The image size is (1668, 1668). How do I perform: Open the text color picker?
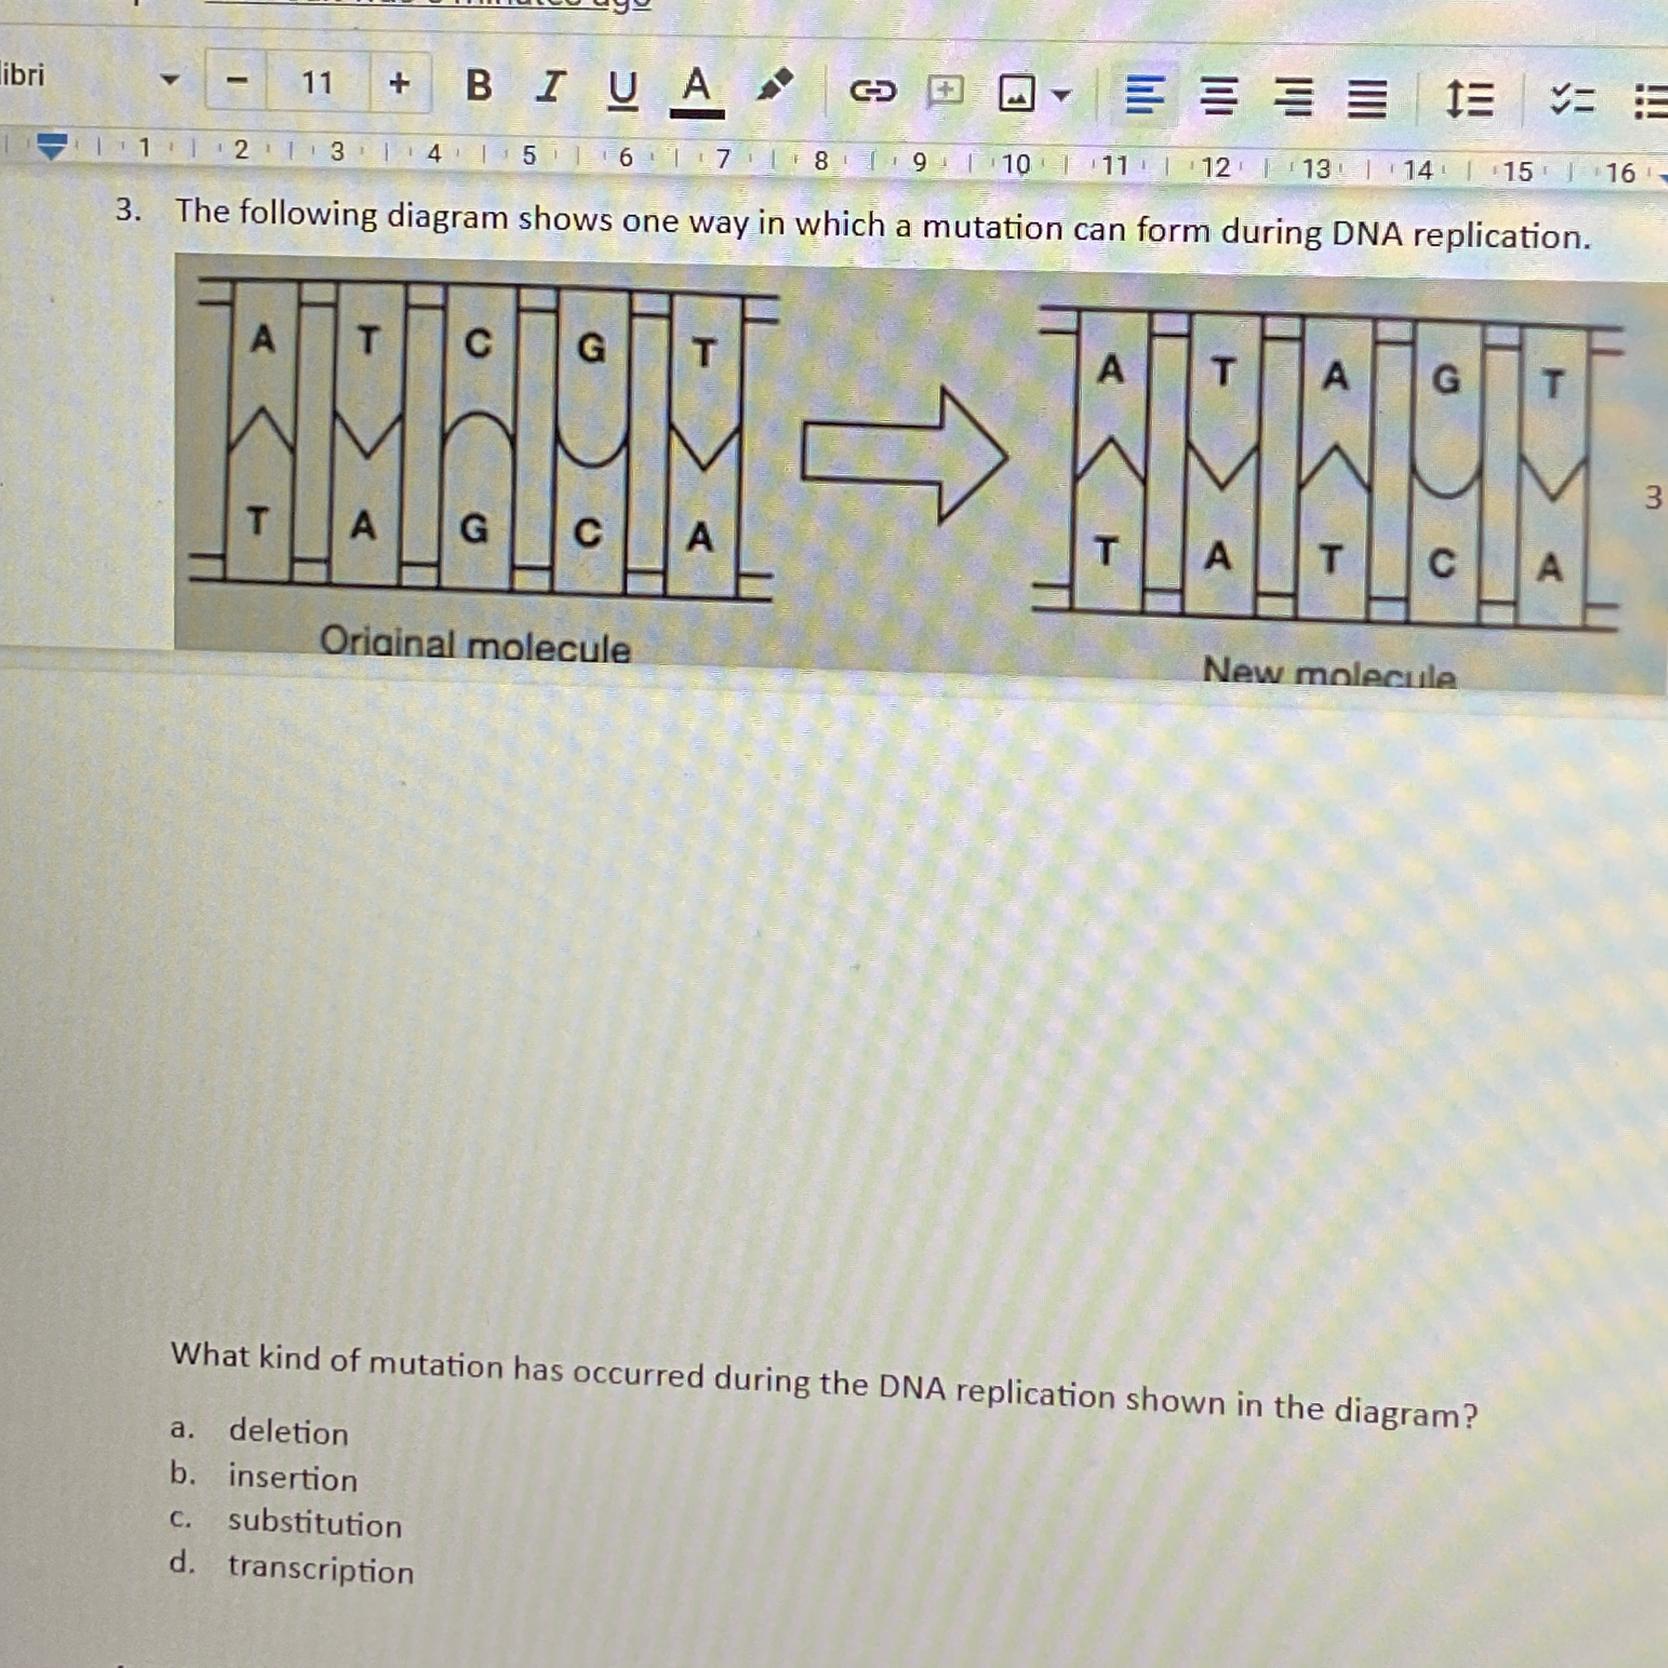(x=696, y=91)
